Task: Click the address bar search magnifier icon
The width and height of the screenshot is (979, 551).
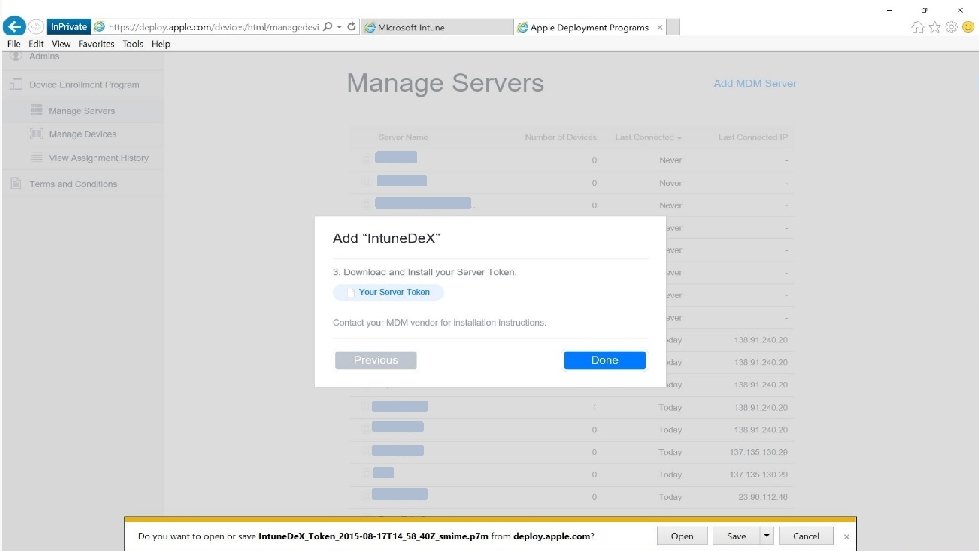Action: click(327, 27)
